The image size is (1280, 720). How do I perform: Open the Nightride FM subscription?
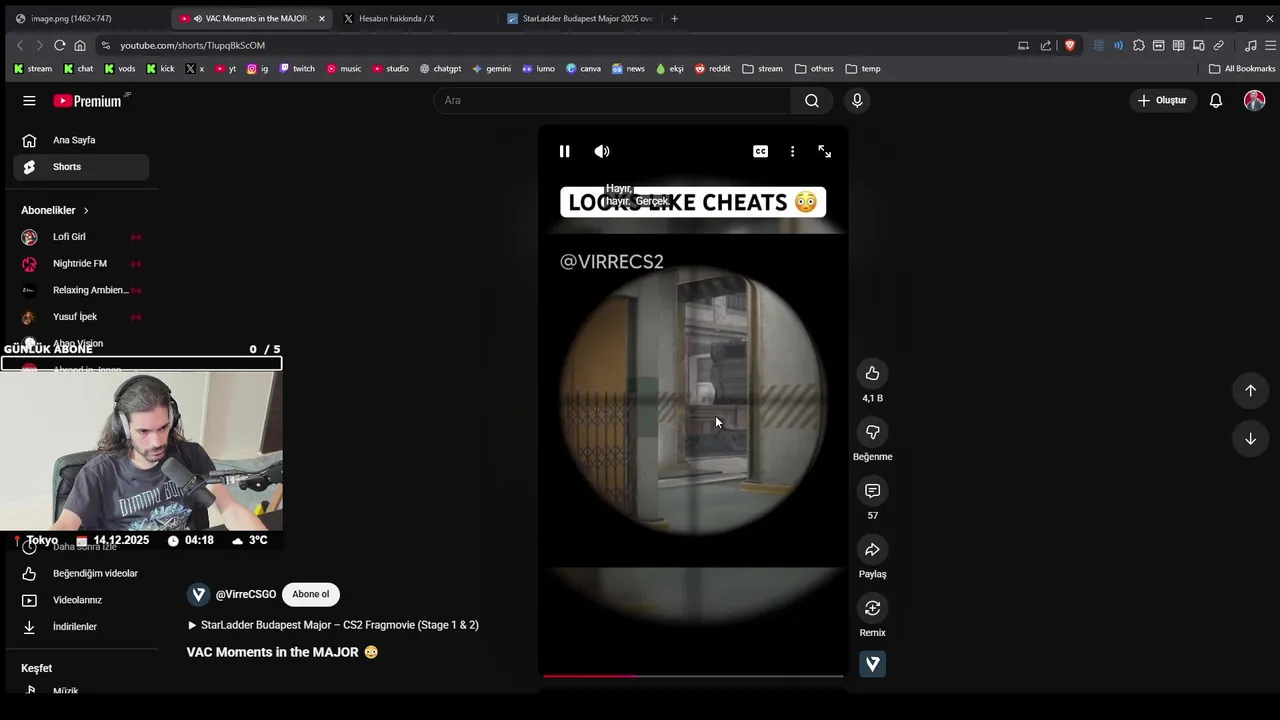pos(81,263)
